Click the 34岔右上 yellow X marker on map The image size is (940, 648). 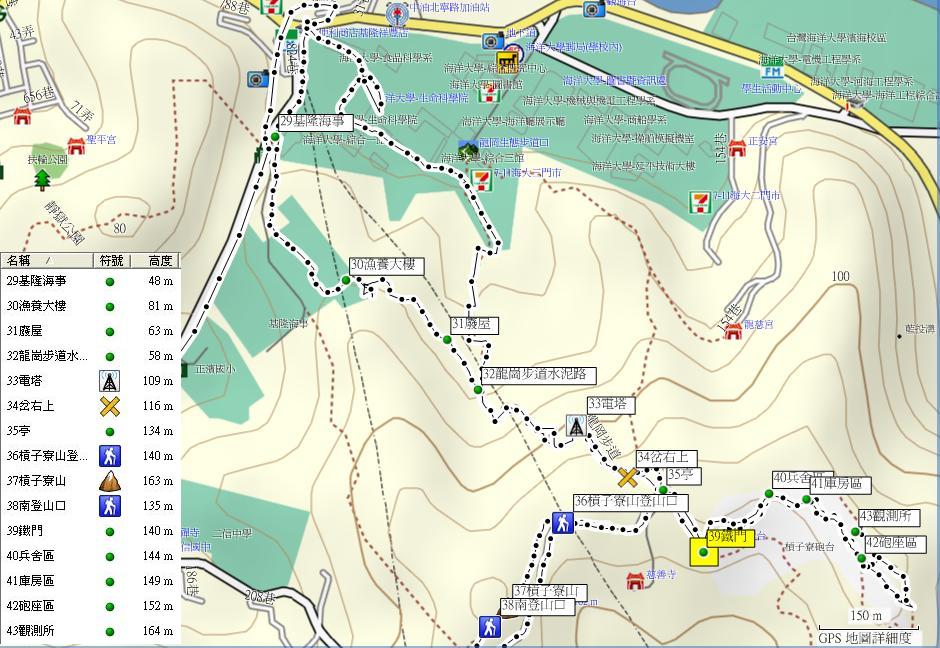pos(627,478)
